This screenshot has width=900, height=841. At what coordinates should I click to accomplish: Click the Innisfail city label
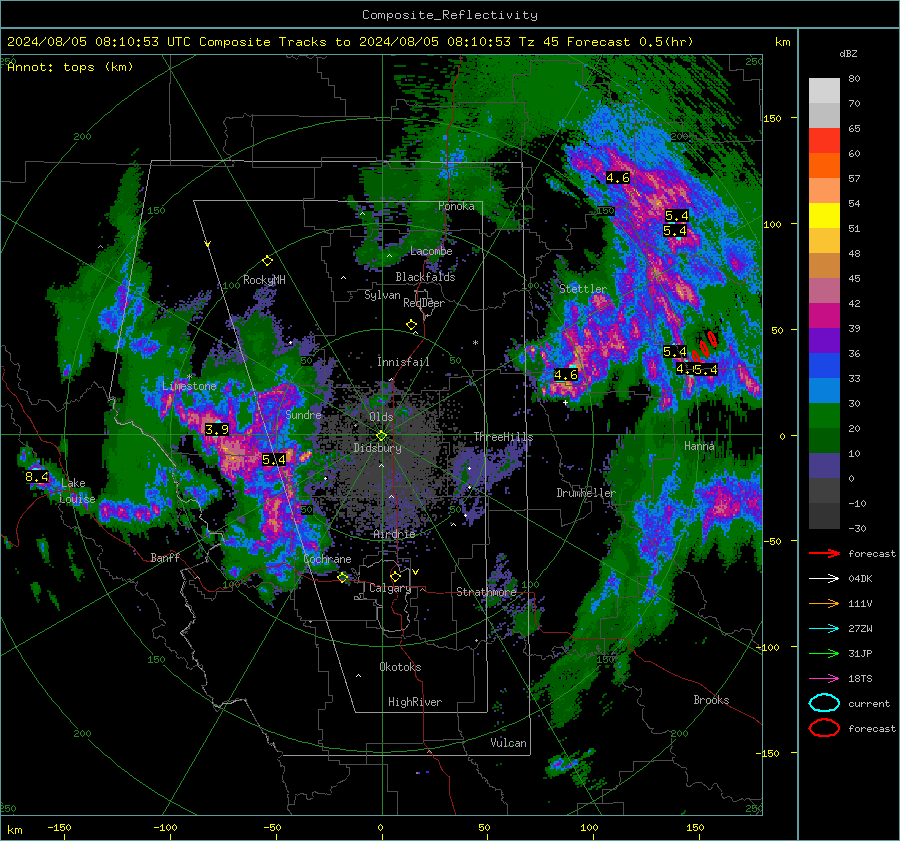(x=403, y=362)
